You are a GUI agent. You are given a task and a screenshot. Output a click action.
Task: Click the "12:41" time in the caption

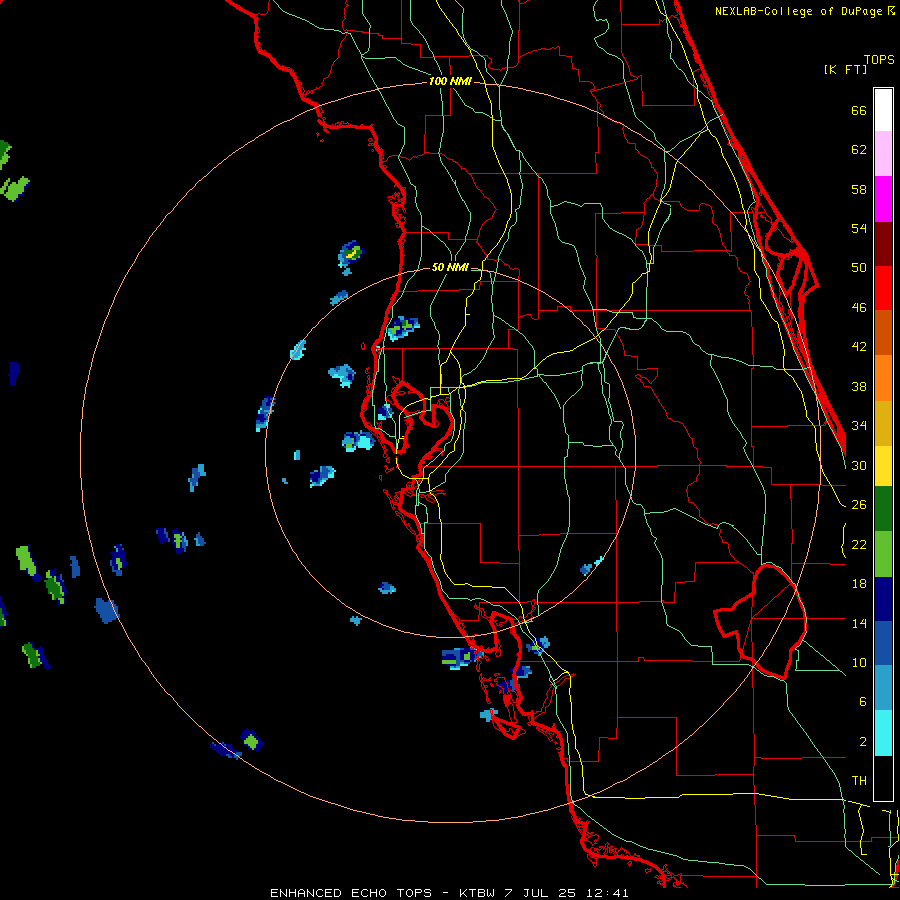608,893
